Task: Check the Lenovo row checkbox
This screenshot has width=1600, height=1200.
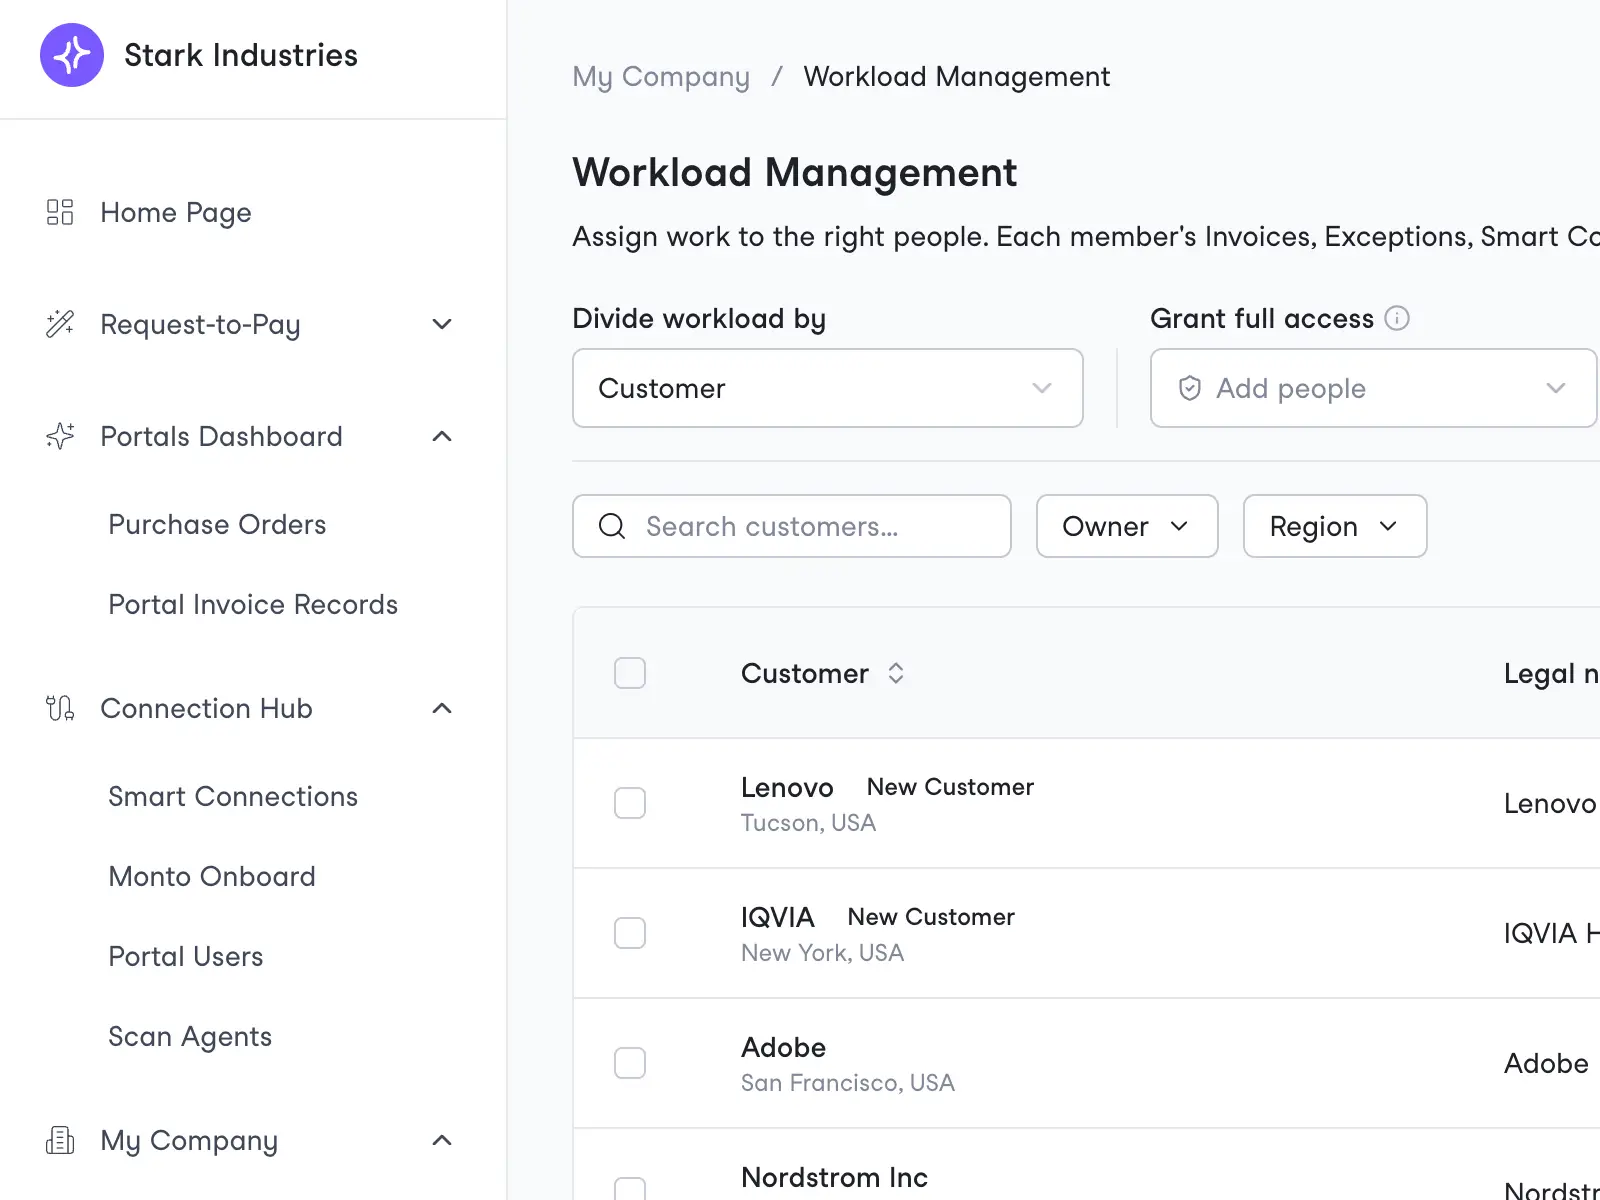Action: tap(630, 803)
